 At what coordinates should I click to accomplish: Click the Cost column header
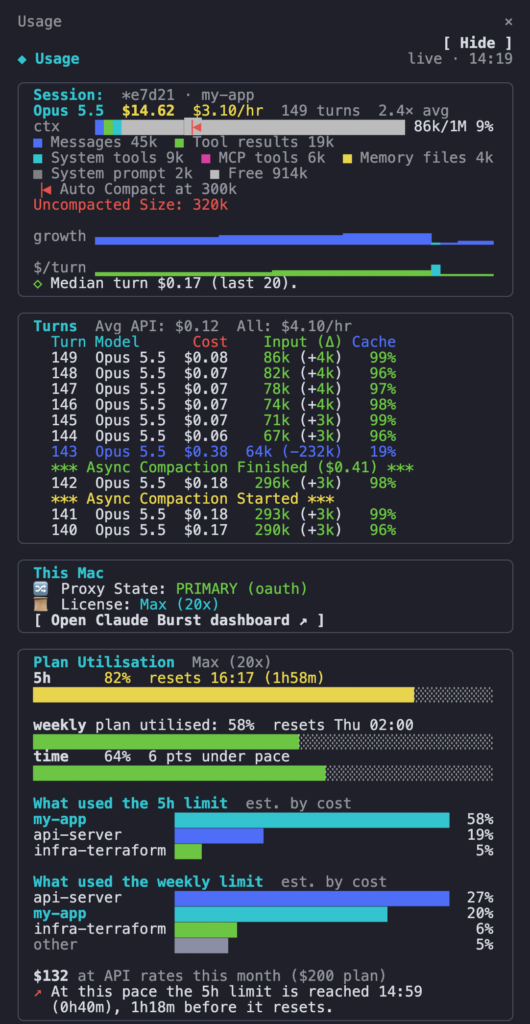[x=210, y=342]
